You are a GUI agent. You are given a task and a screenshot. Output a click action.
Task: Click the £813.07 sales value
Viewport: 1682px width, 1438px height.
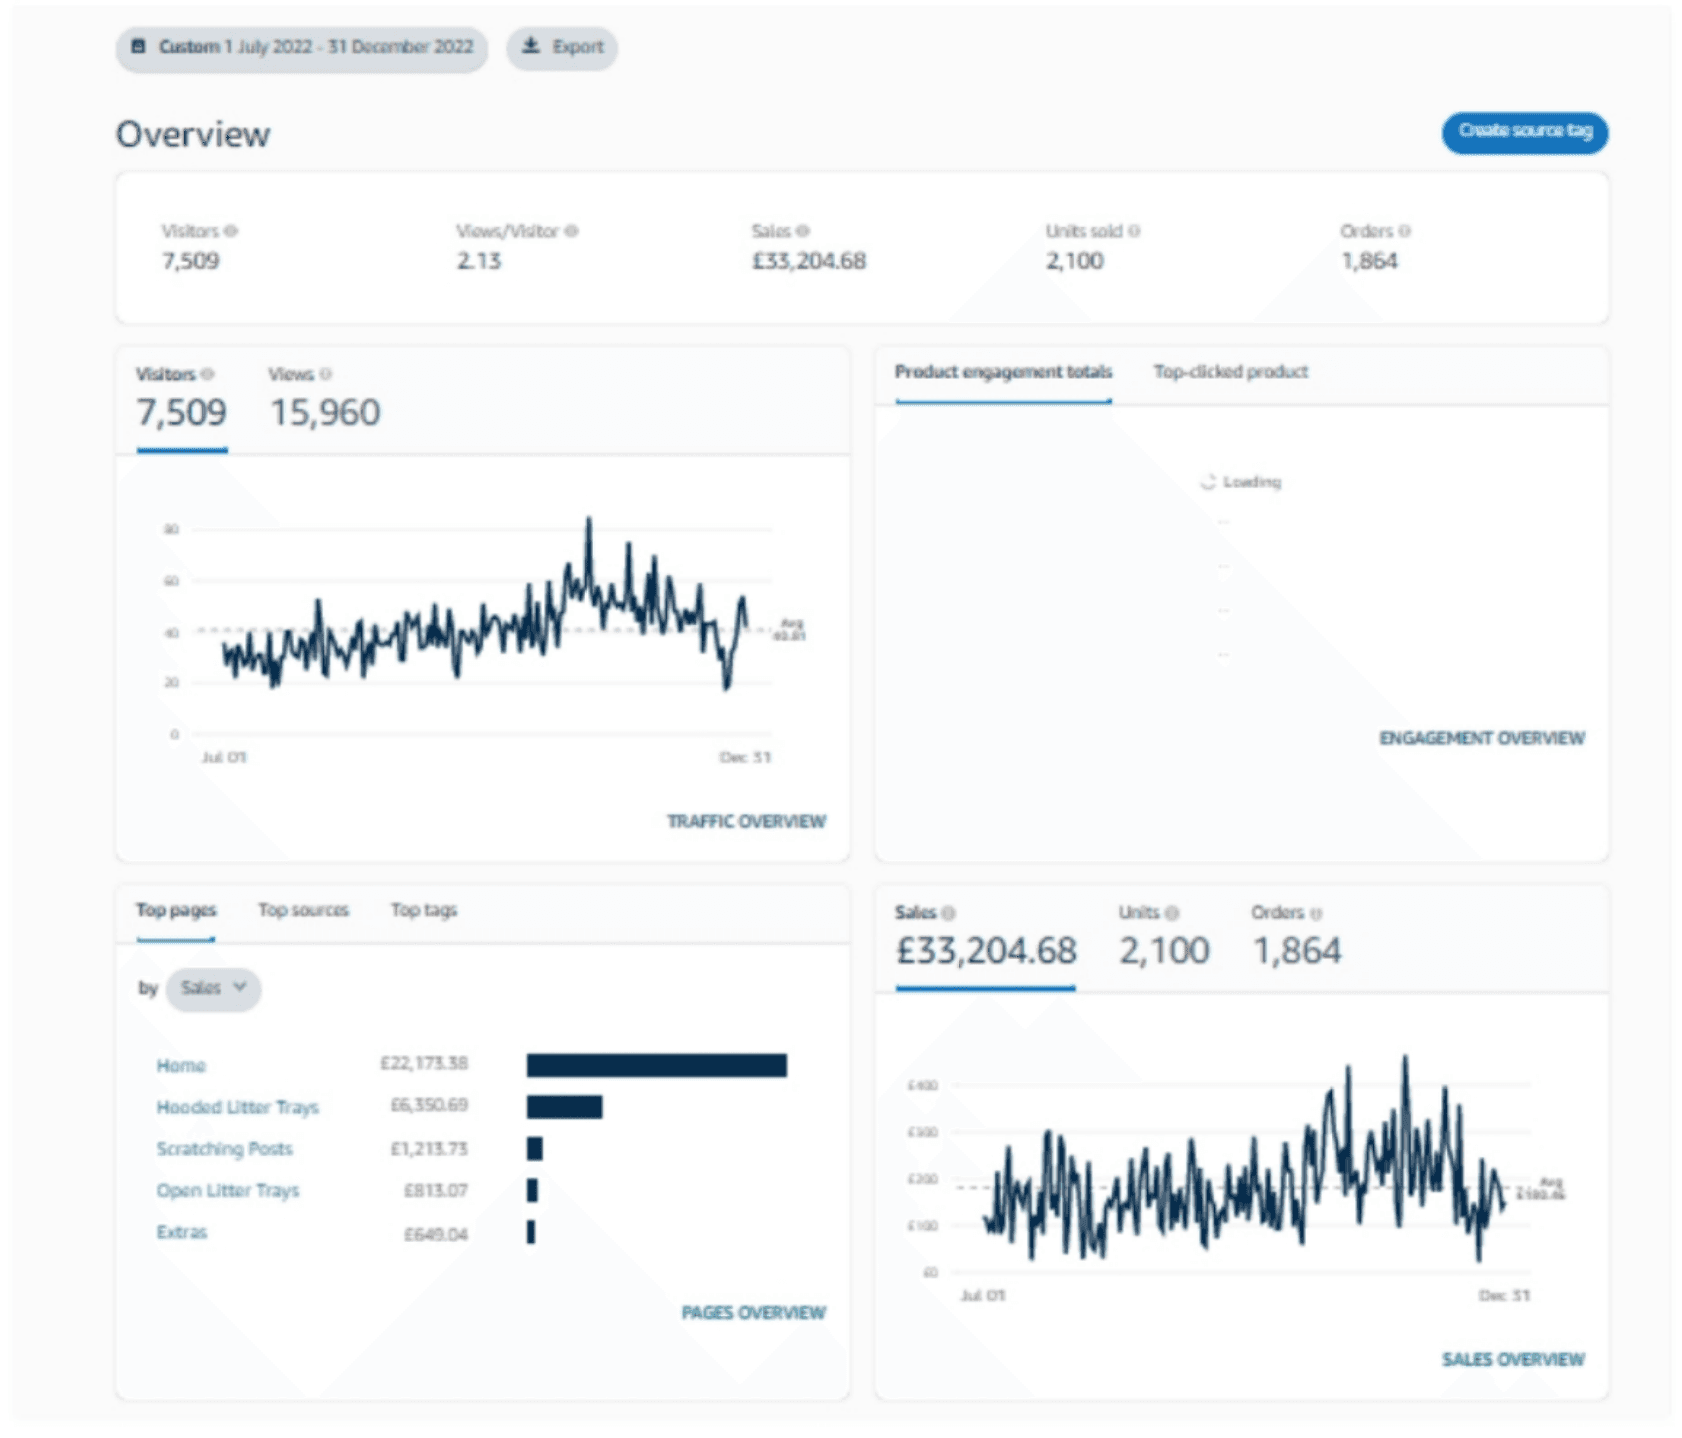[435, 1191]
